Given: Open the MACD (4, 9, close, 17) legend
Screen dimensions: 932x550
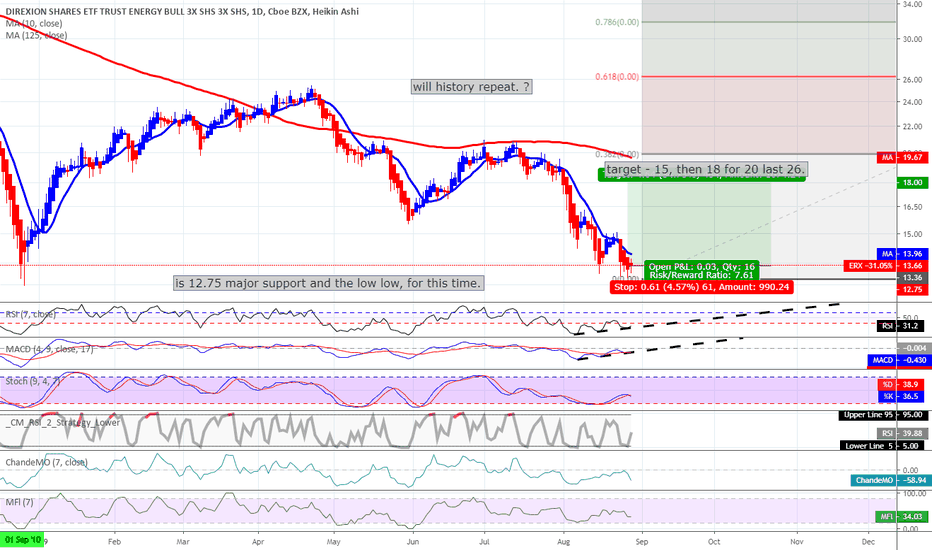Looking at the screenshot, I should (49, 348).
